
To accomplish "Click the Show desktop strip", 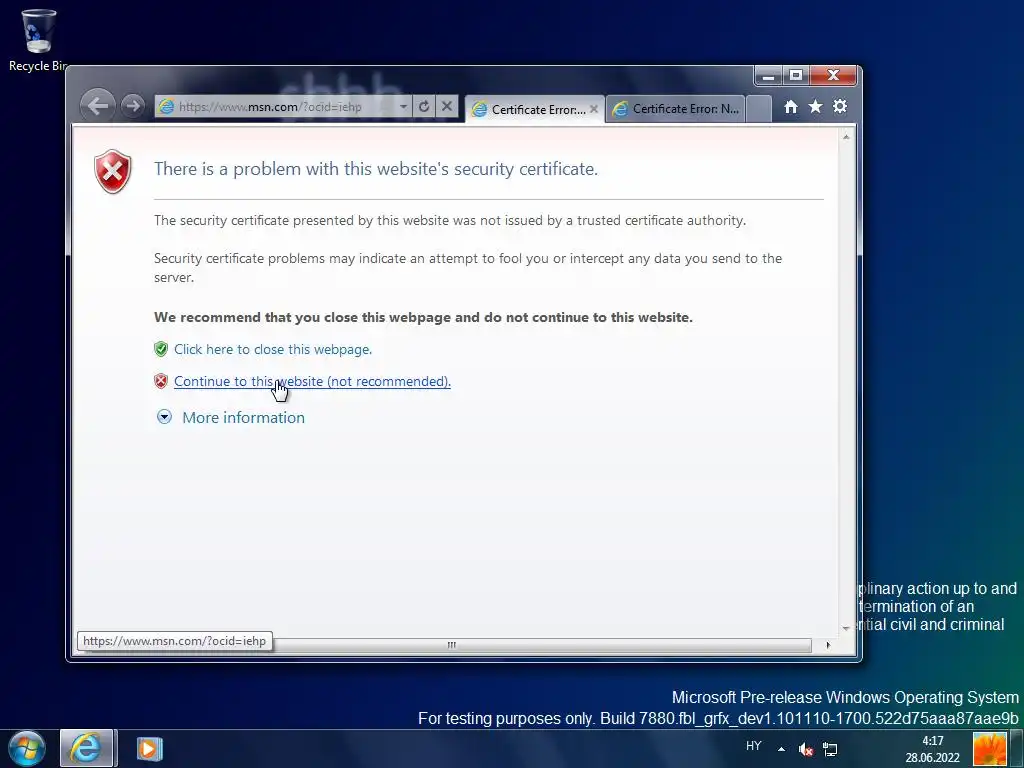I will [x=1016, y=749].
